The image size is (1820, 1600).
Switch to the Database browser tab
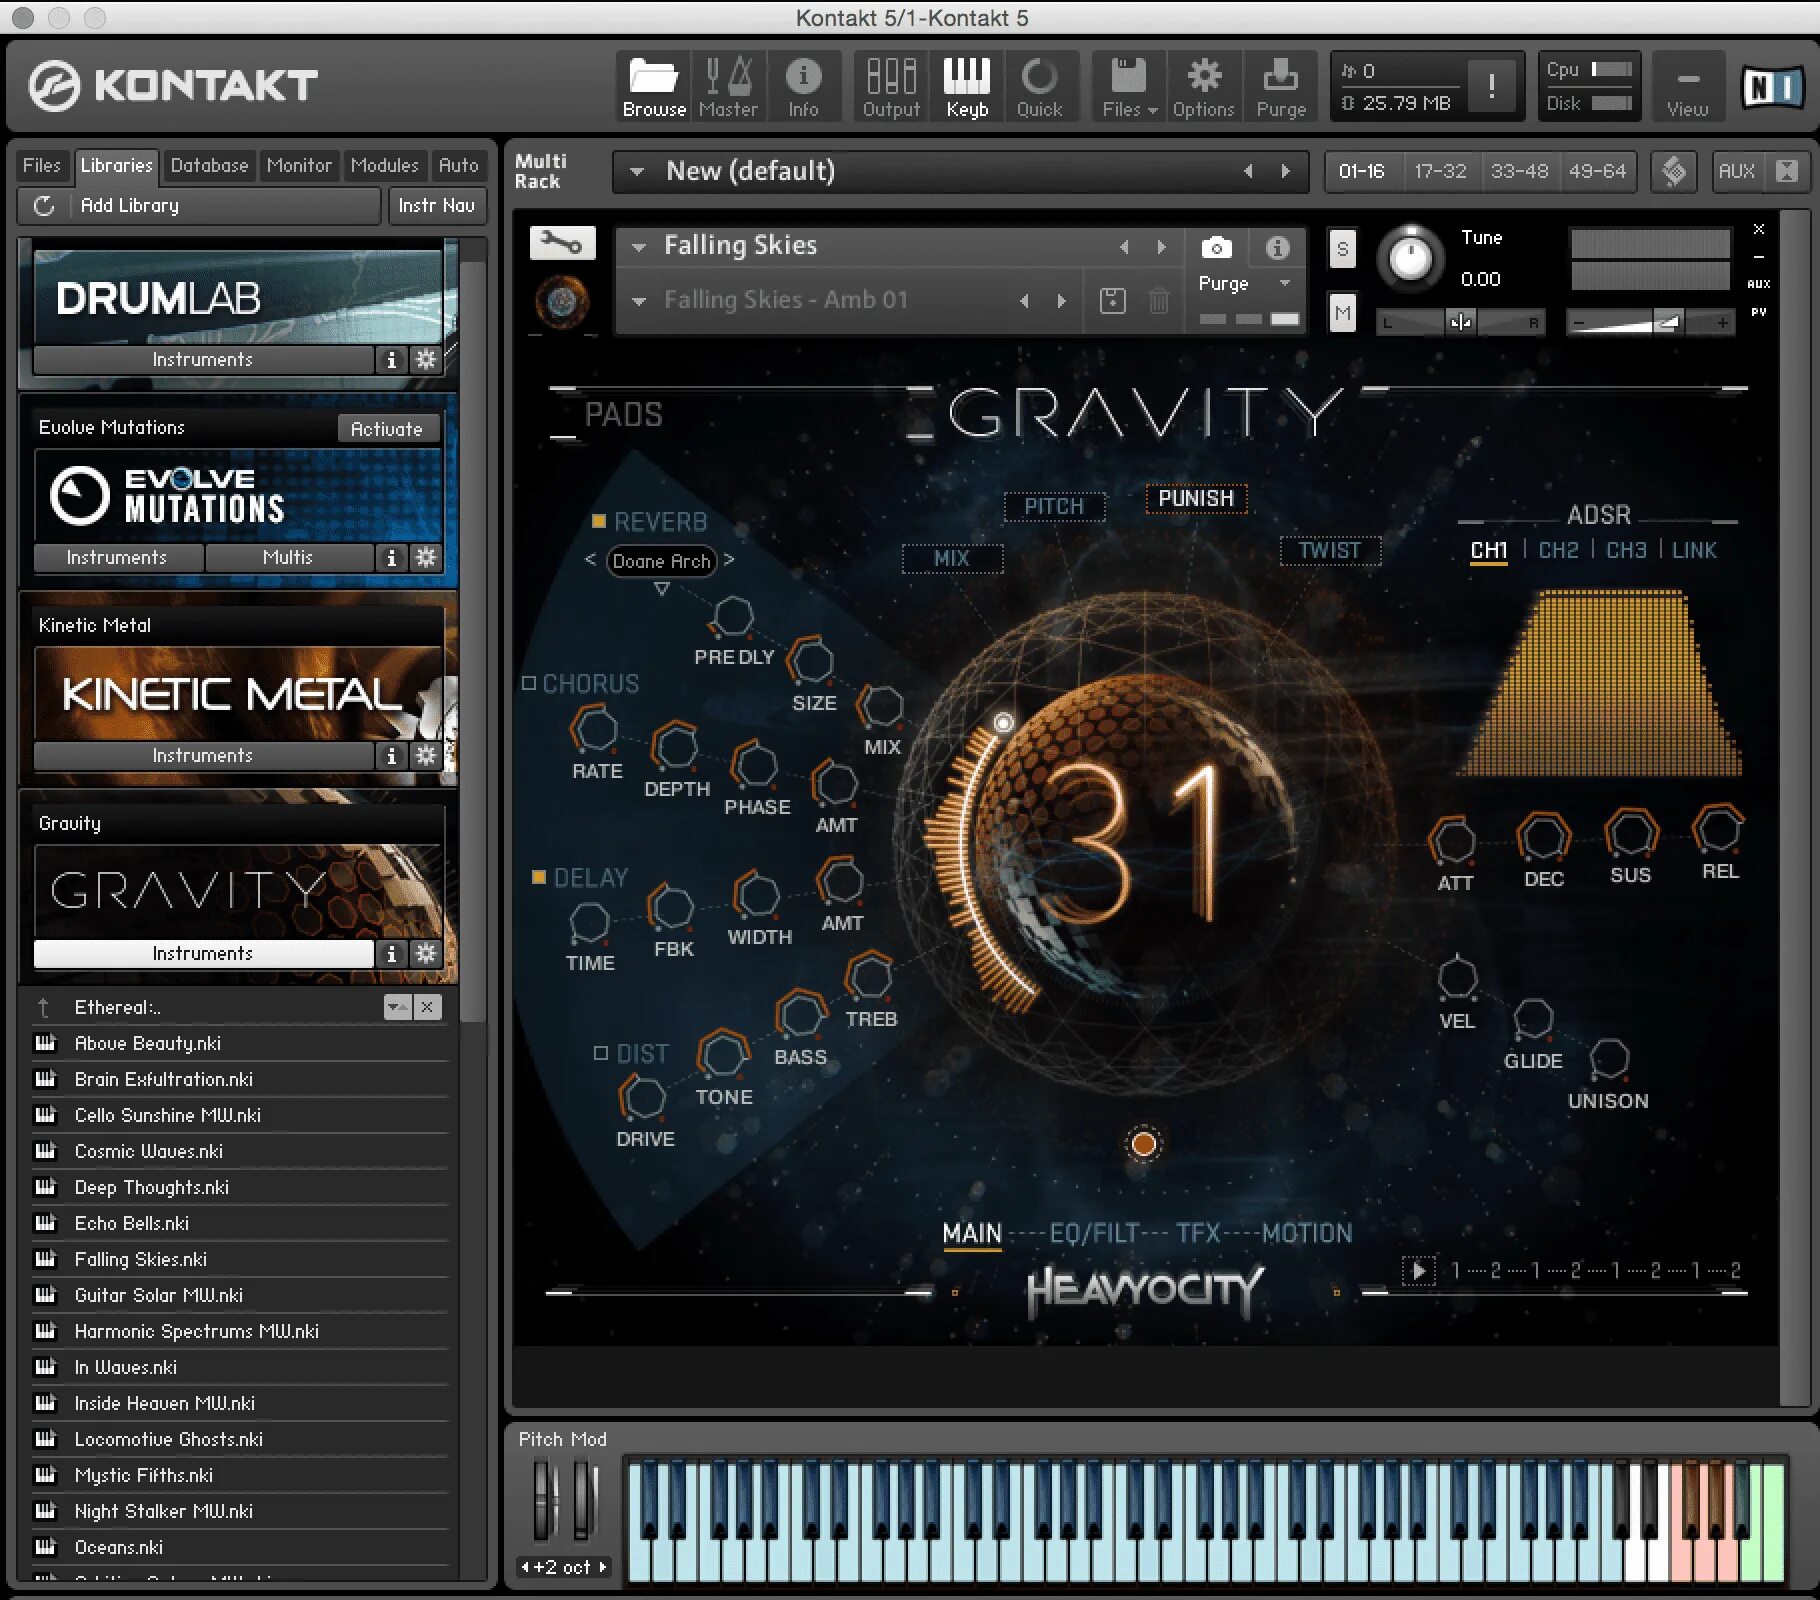[x=209, y=165]
